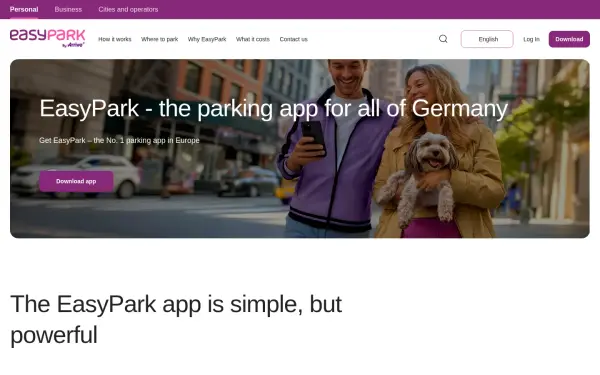600x375 pixels.
Task: Switch to the Business tab
Action: (68, 9)
